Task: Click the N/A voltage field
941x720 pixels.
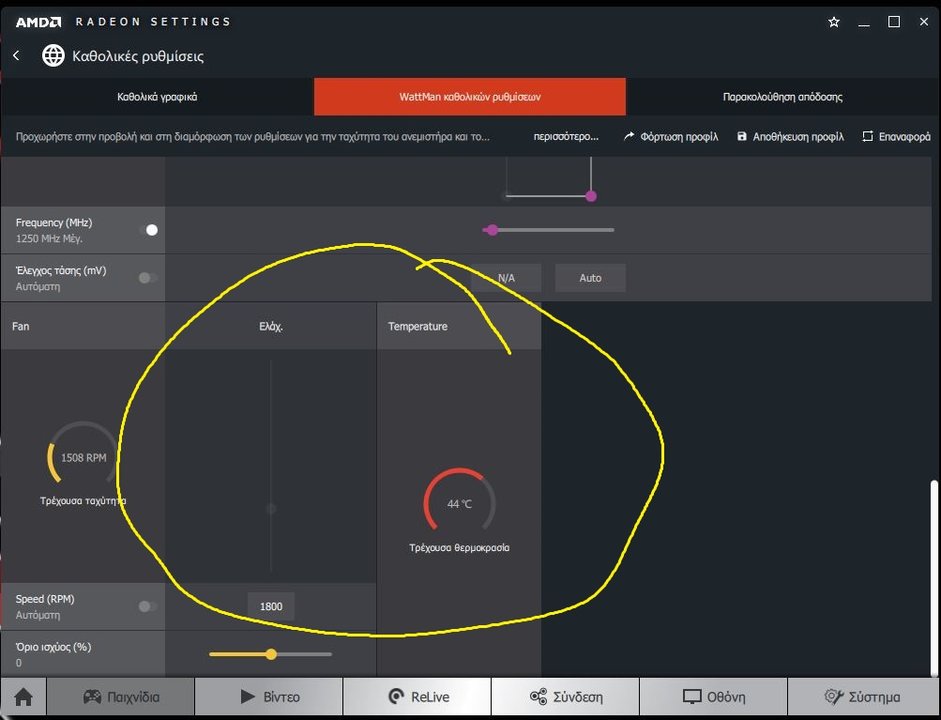Action: tap(506, 278)
